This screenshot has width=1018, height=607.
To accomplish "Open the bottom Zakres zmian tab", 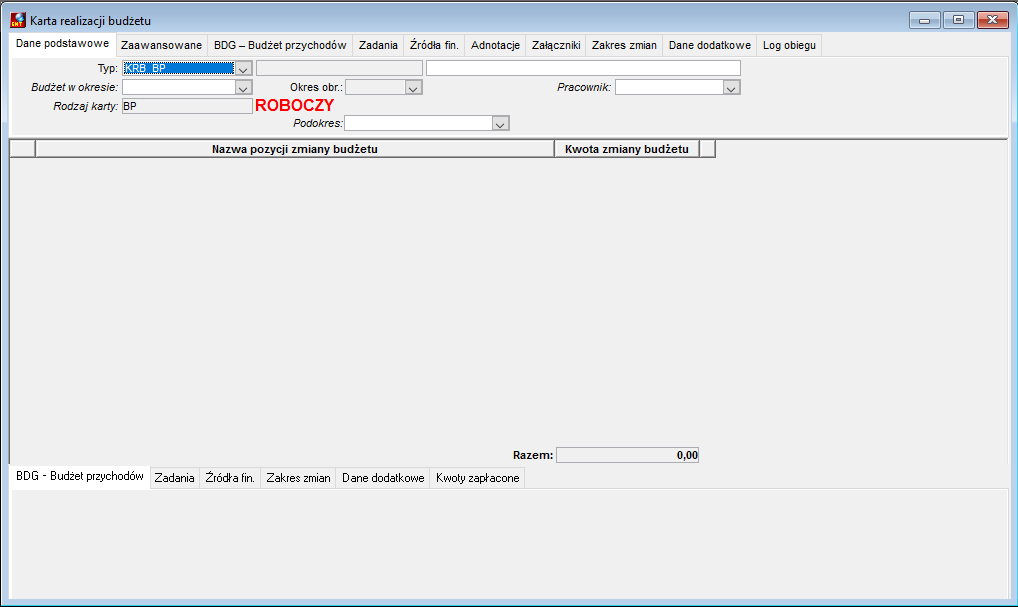I will 298,478.
